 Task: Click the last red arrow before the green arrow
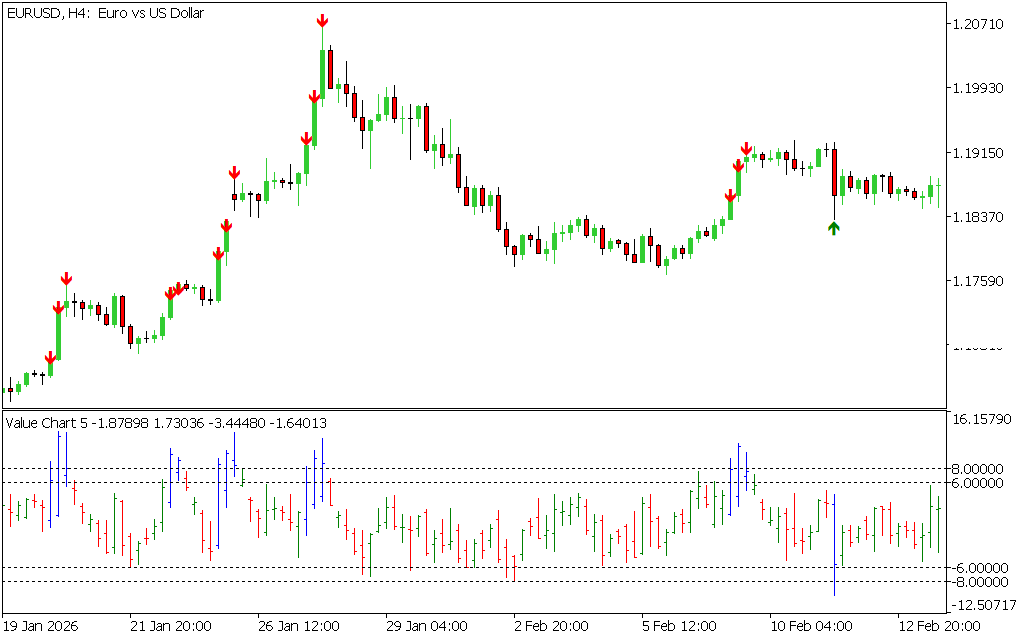(746, 149)
